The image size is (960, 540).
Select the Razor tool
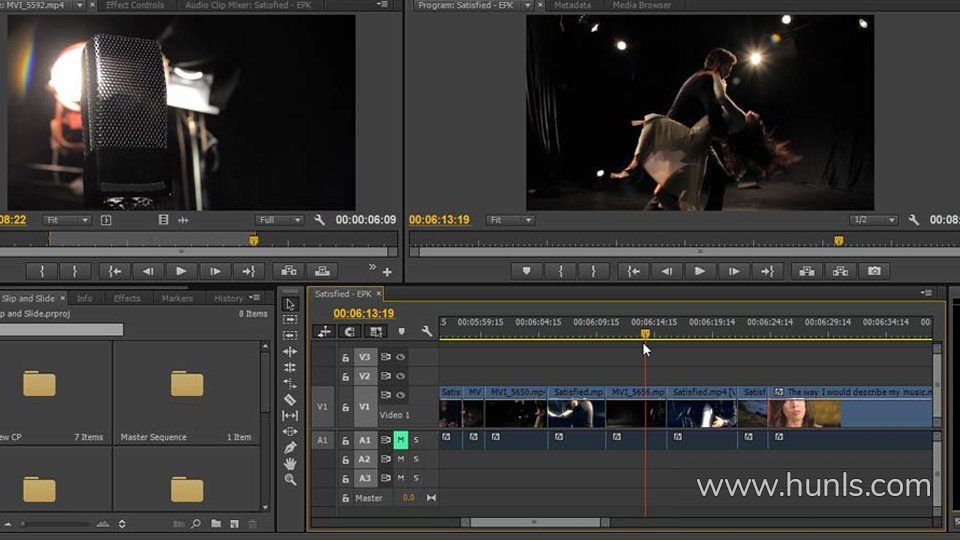290,400
